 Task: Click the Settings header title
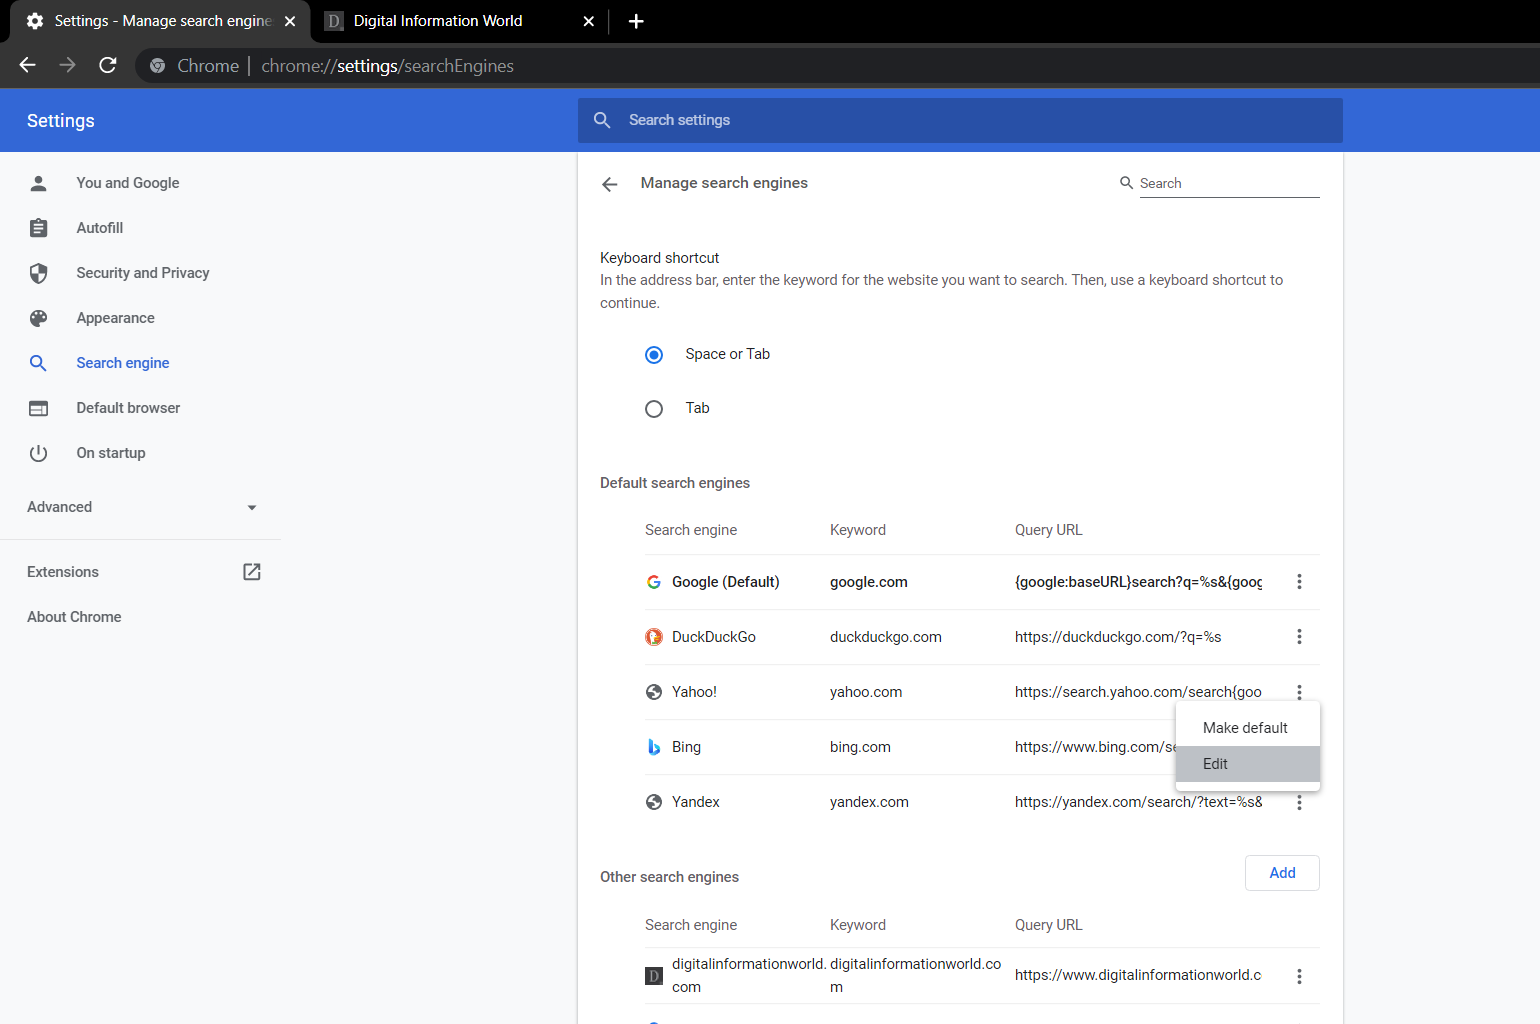61,121
